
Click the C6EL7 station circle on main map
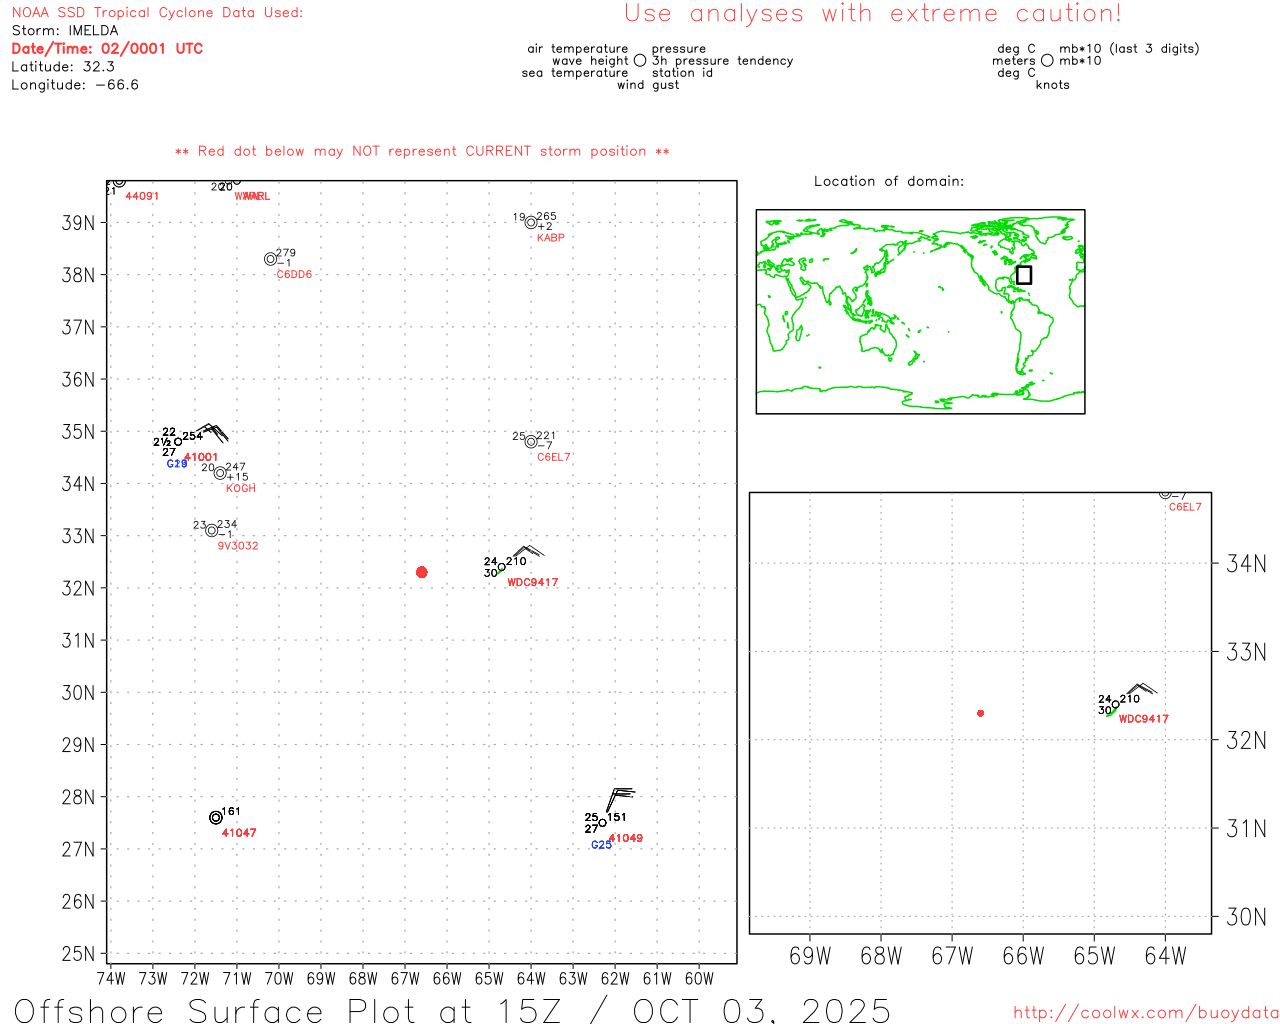click(x=531, y=442)
